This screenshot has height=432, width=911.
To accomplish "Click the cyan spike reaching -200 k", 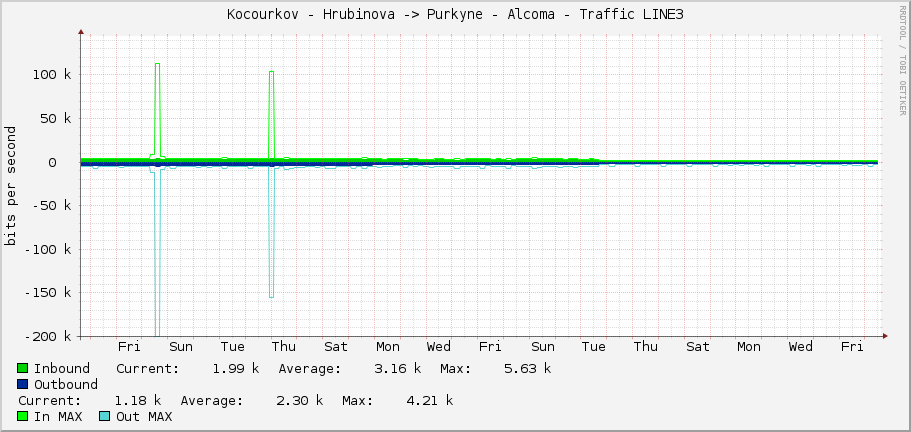I will 157,334.
